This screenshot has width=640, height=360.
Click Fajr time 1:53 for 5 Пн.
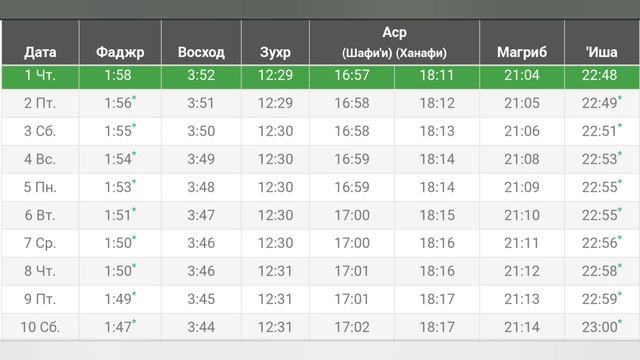[x=118, y=187]
